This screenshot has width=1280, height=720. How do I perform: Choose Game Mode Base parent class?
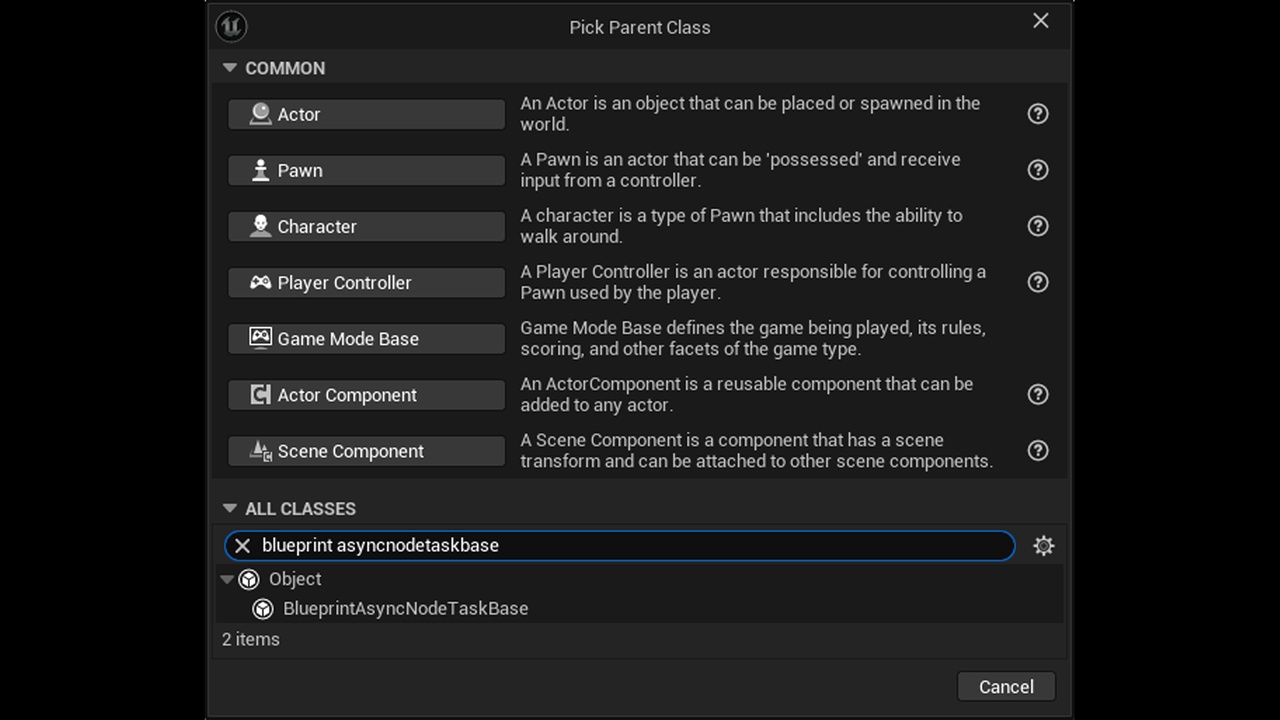[x=366, y=338]
